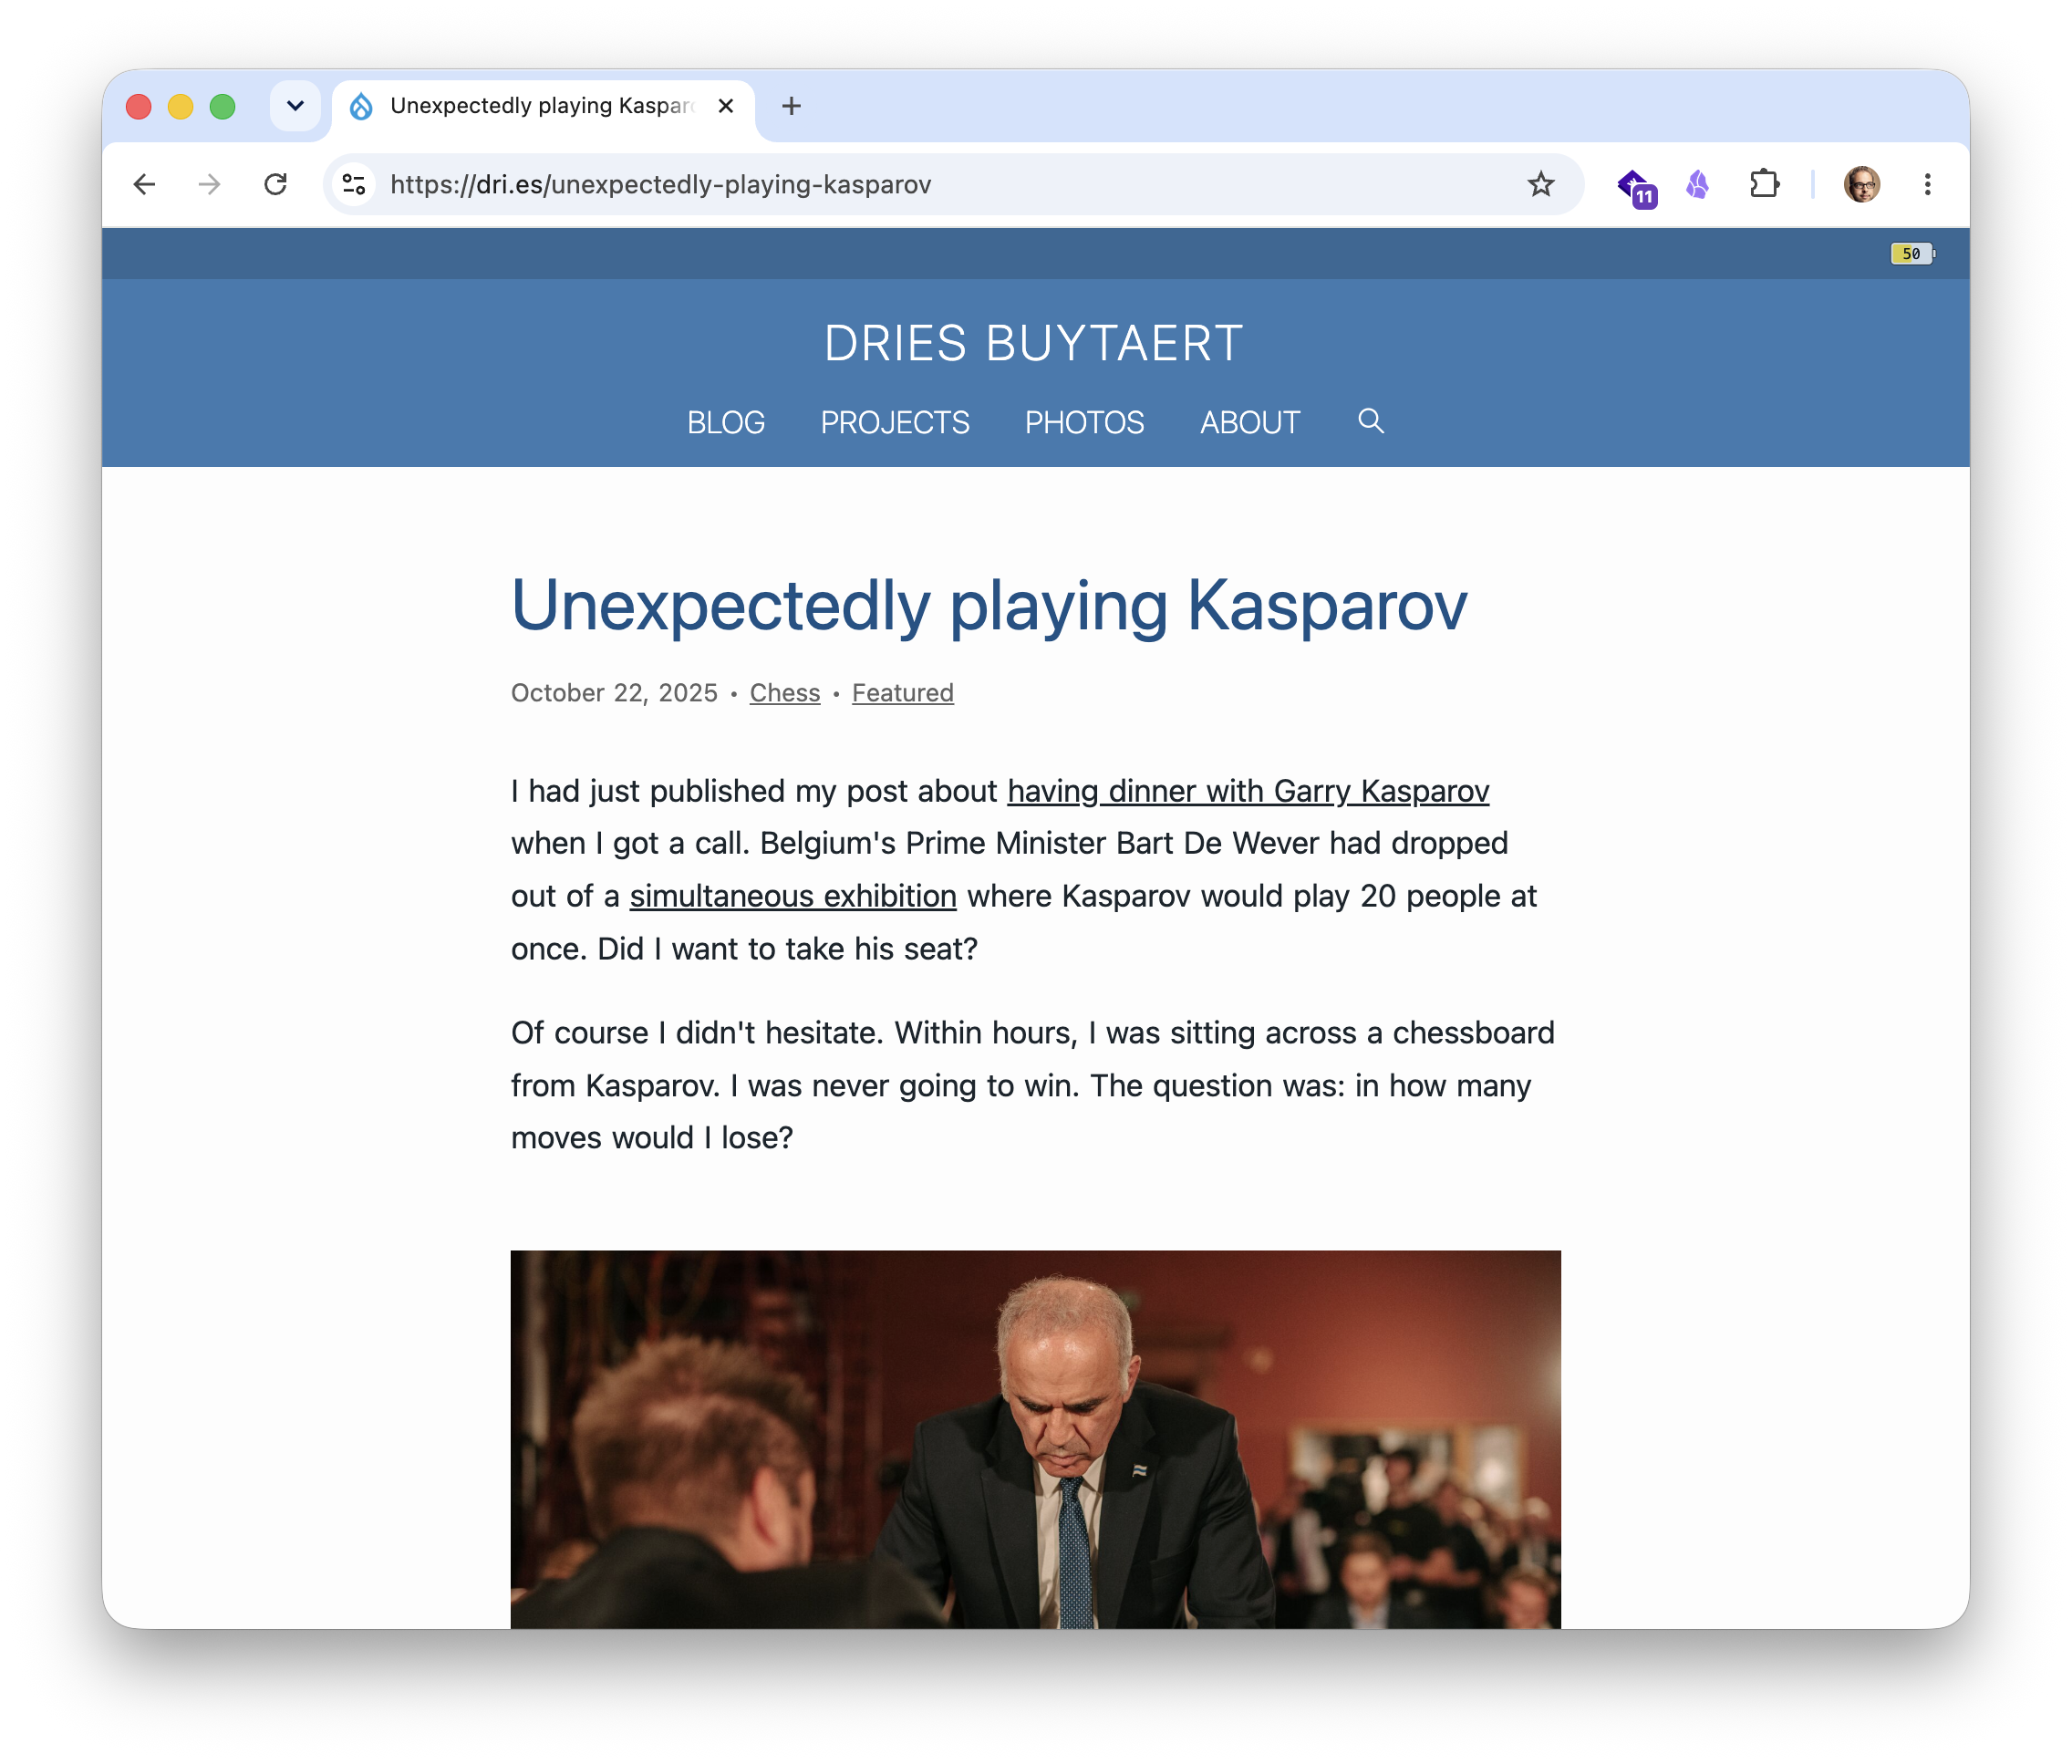Image resolution: width=2072 pixels, height=1764 pixels.
Task: Click the purple crystal extension icon
Action: 1698,184
